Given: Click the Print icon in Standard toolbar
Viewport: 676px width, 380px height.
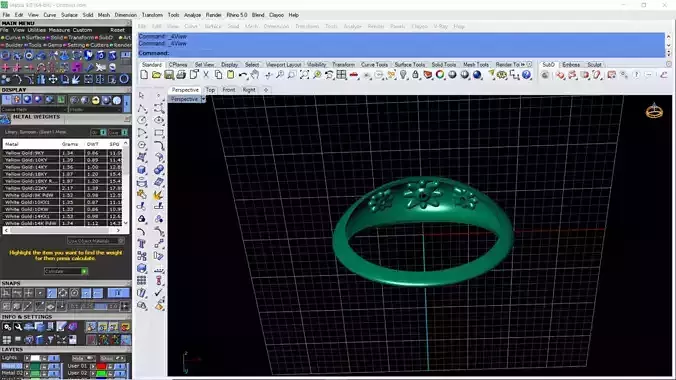Looking at the screenshot, I should point(181,75).
